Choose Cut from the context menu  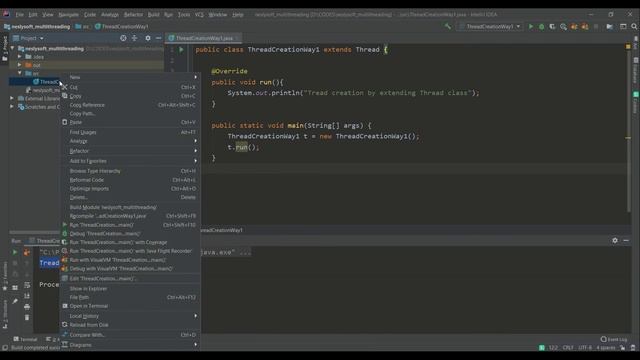point(130,87)
